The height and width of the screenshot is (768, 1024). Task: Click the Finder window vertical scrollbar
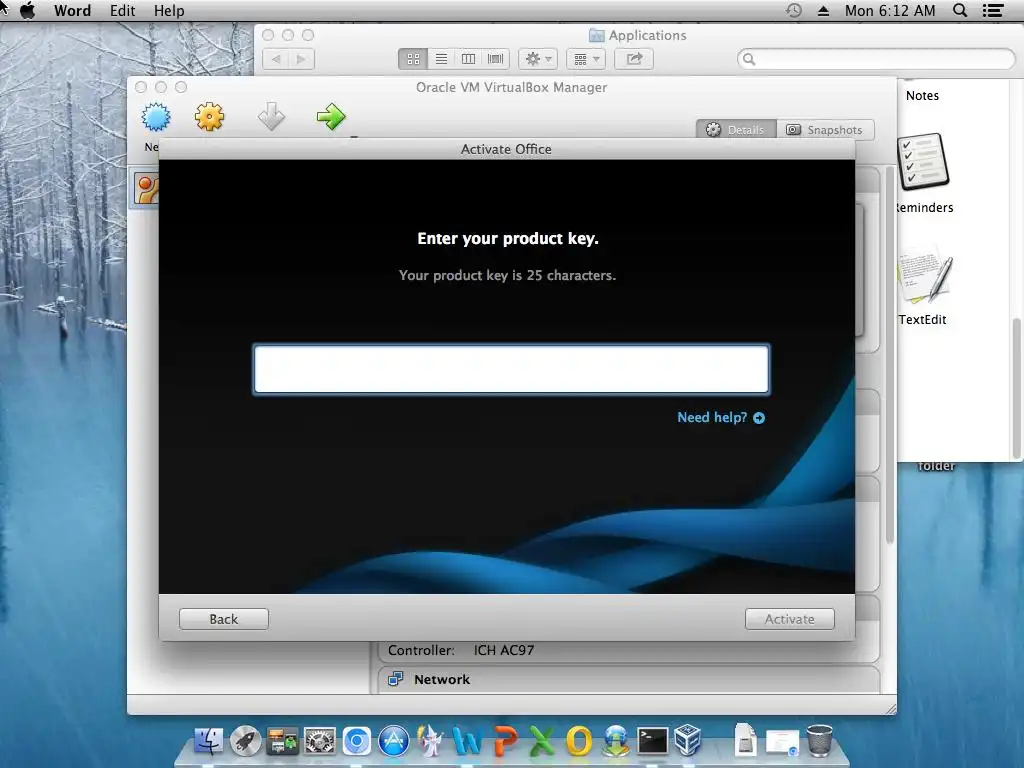click(x=1017, y=387)
